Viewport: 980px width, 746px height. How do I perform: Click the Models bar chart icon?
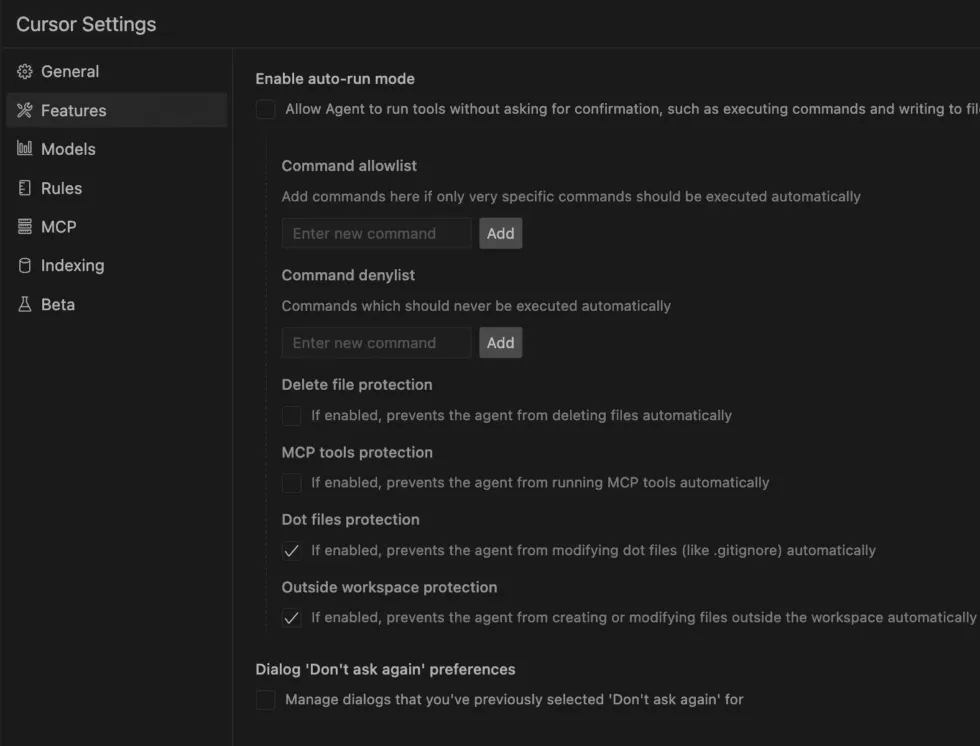[x=24, y=148]
